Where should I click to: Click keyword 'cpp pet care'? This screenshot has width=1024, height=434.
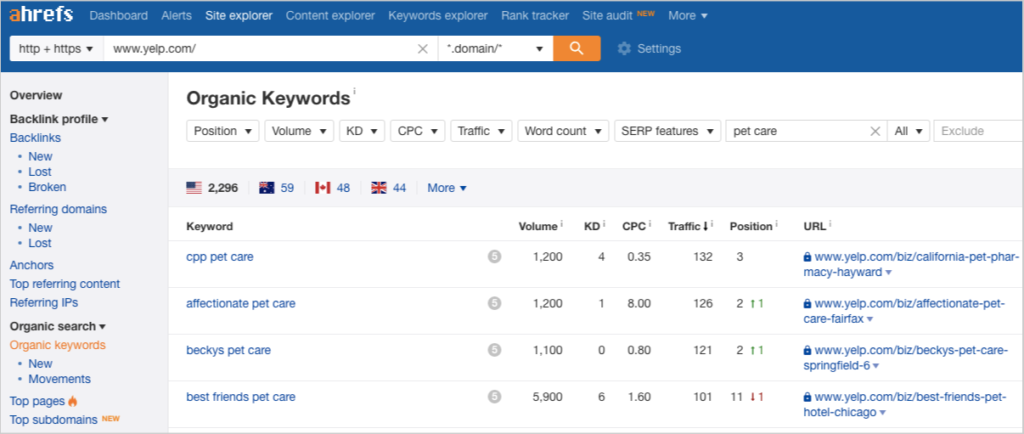219,257
